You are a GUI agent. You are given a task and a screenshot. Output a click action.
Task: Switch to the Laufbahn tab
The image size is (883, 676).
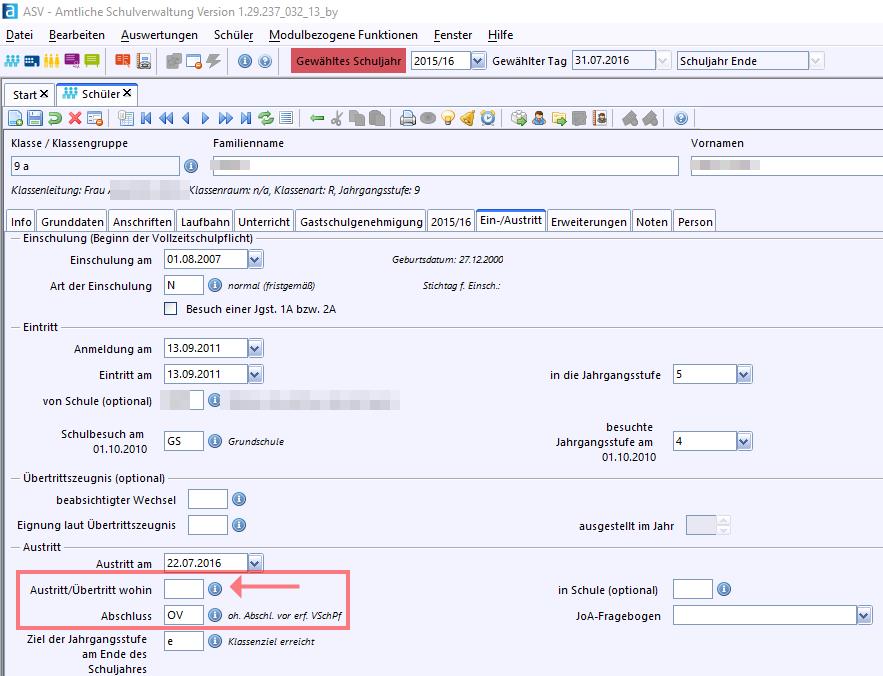[205, 222]
